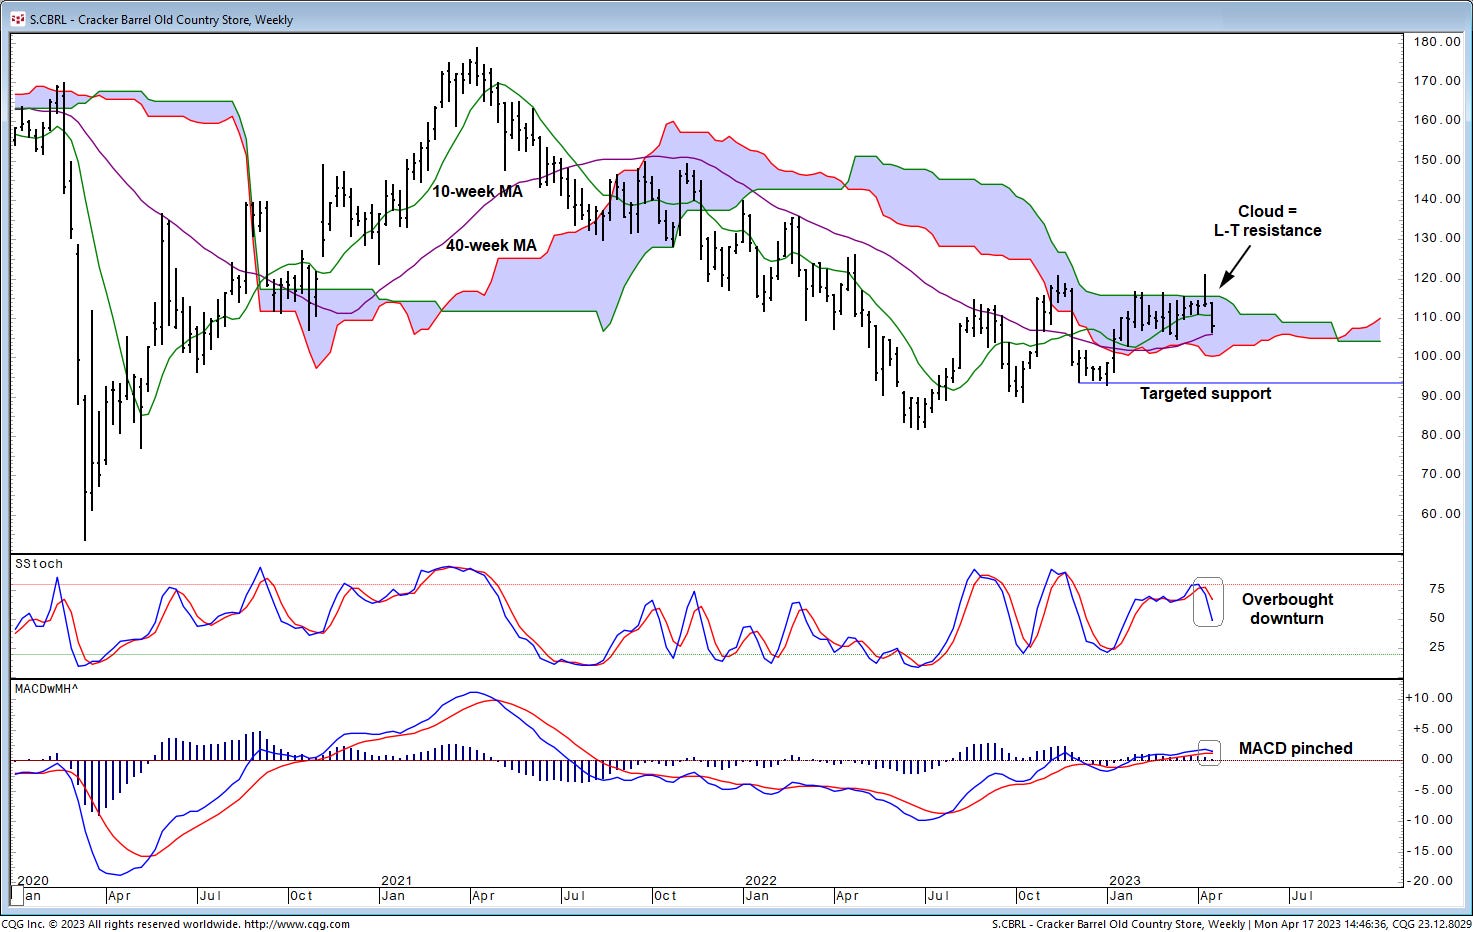The width and height of the screenshot is (1473, 932).
Task: Click the 170.00 price axis label
Action: pyautogui.click(x=1438, y=81)
